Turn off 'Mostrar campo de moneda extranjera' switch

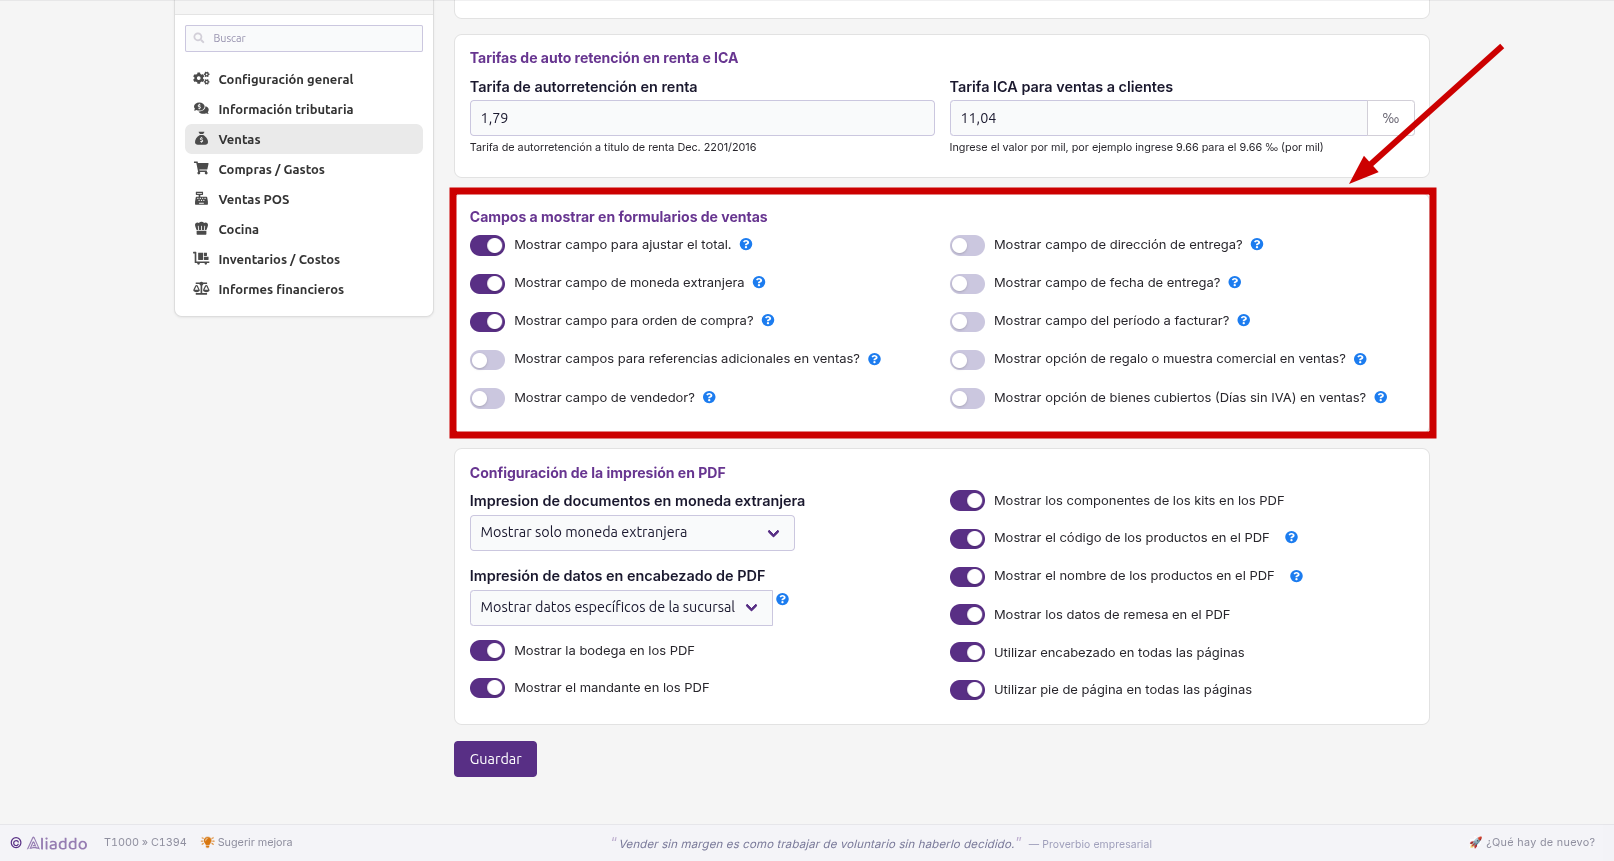coord(487,283)
